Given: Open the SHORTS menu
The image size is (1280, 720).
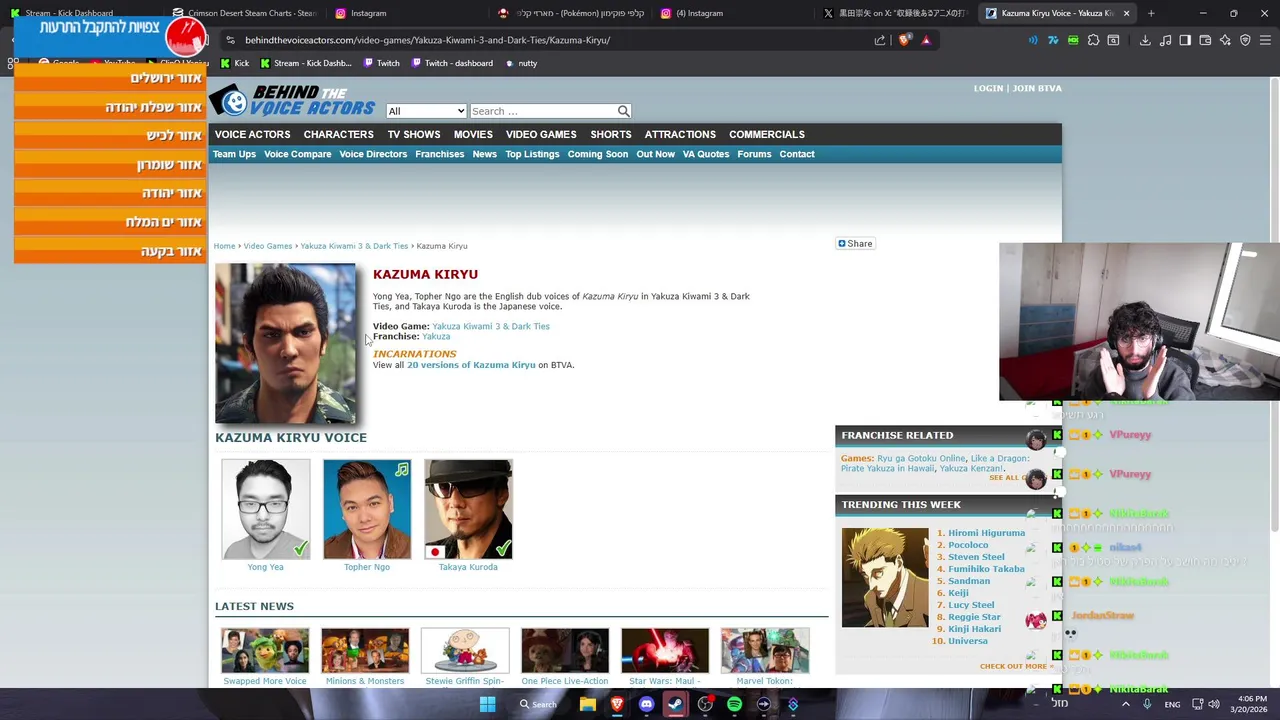Looking at the screenshot, I should 611,134.
